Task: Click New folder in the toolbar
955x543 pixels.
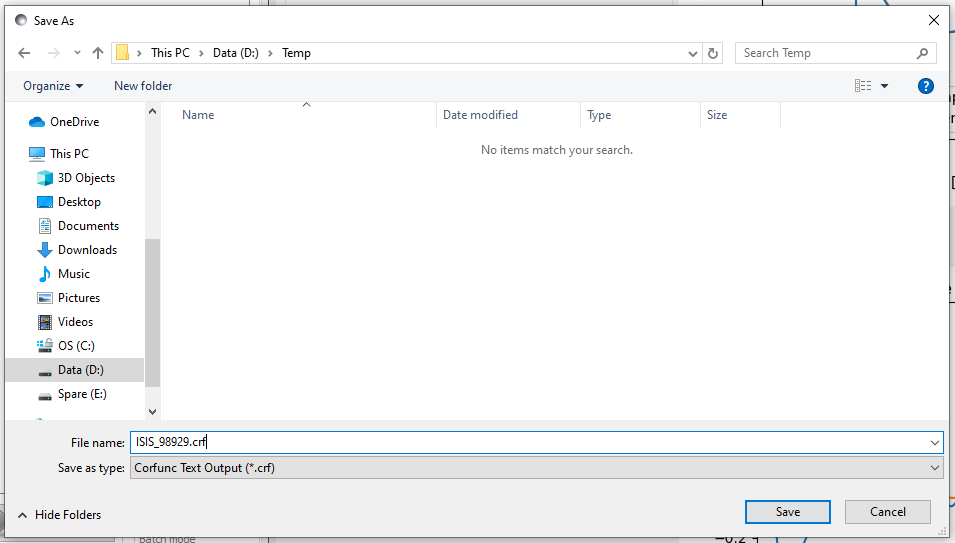Action: [x=143, y=86]
